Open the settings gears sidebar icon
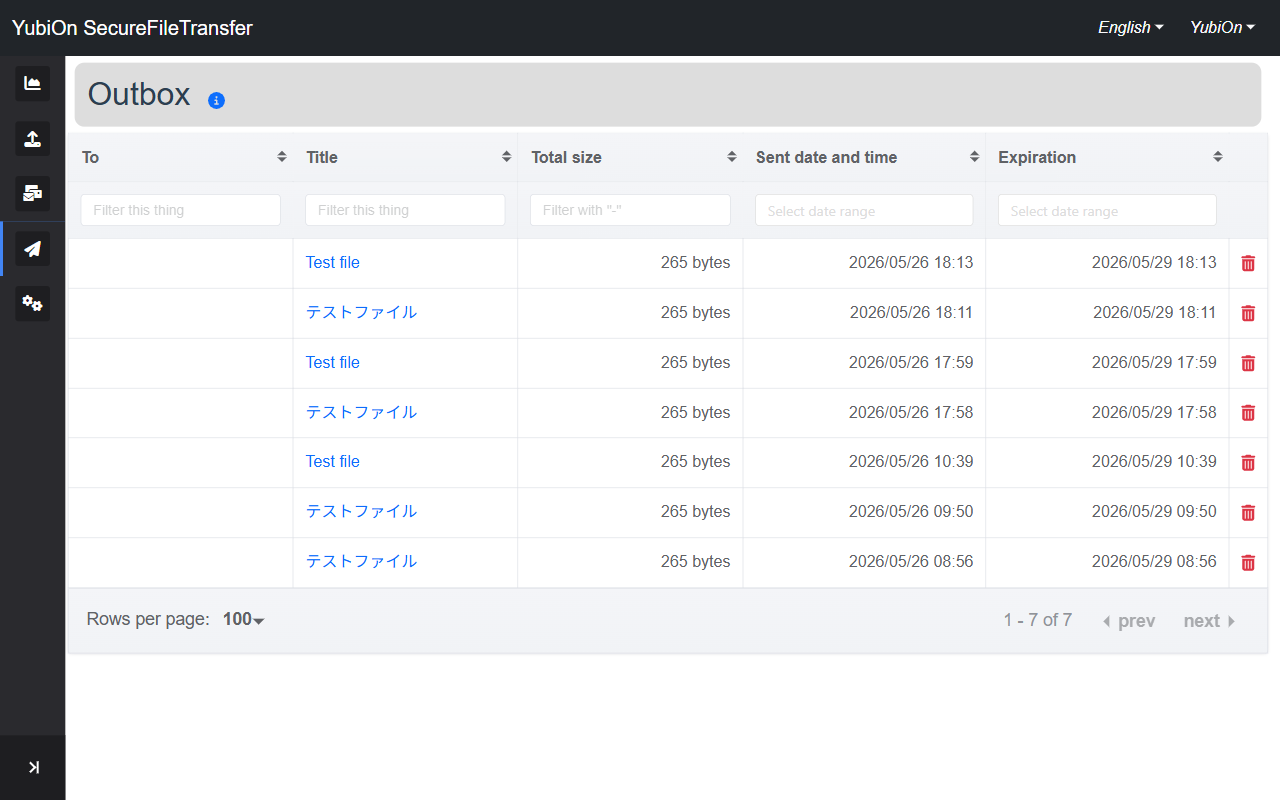 tap(32, 304)
